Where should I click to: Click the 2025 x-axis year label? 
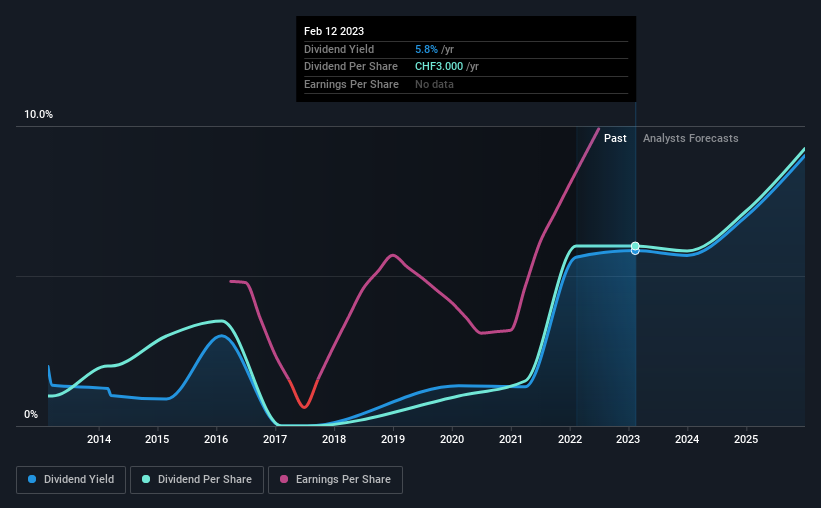[x=746, y=439]
